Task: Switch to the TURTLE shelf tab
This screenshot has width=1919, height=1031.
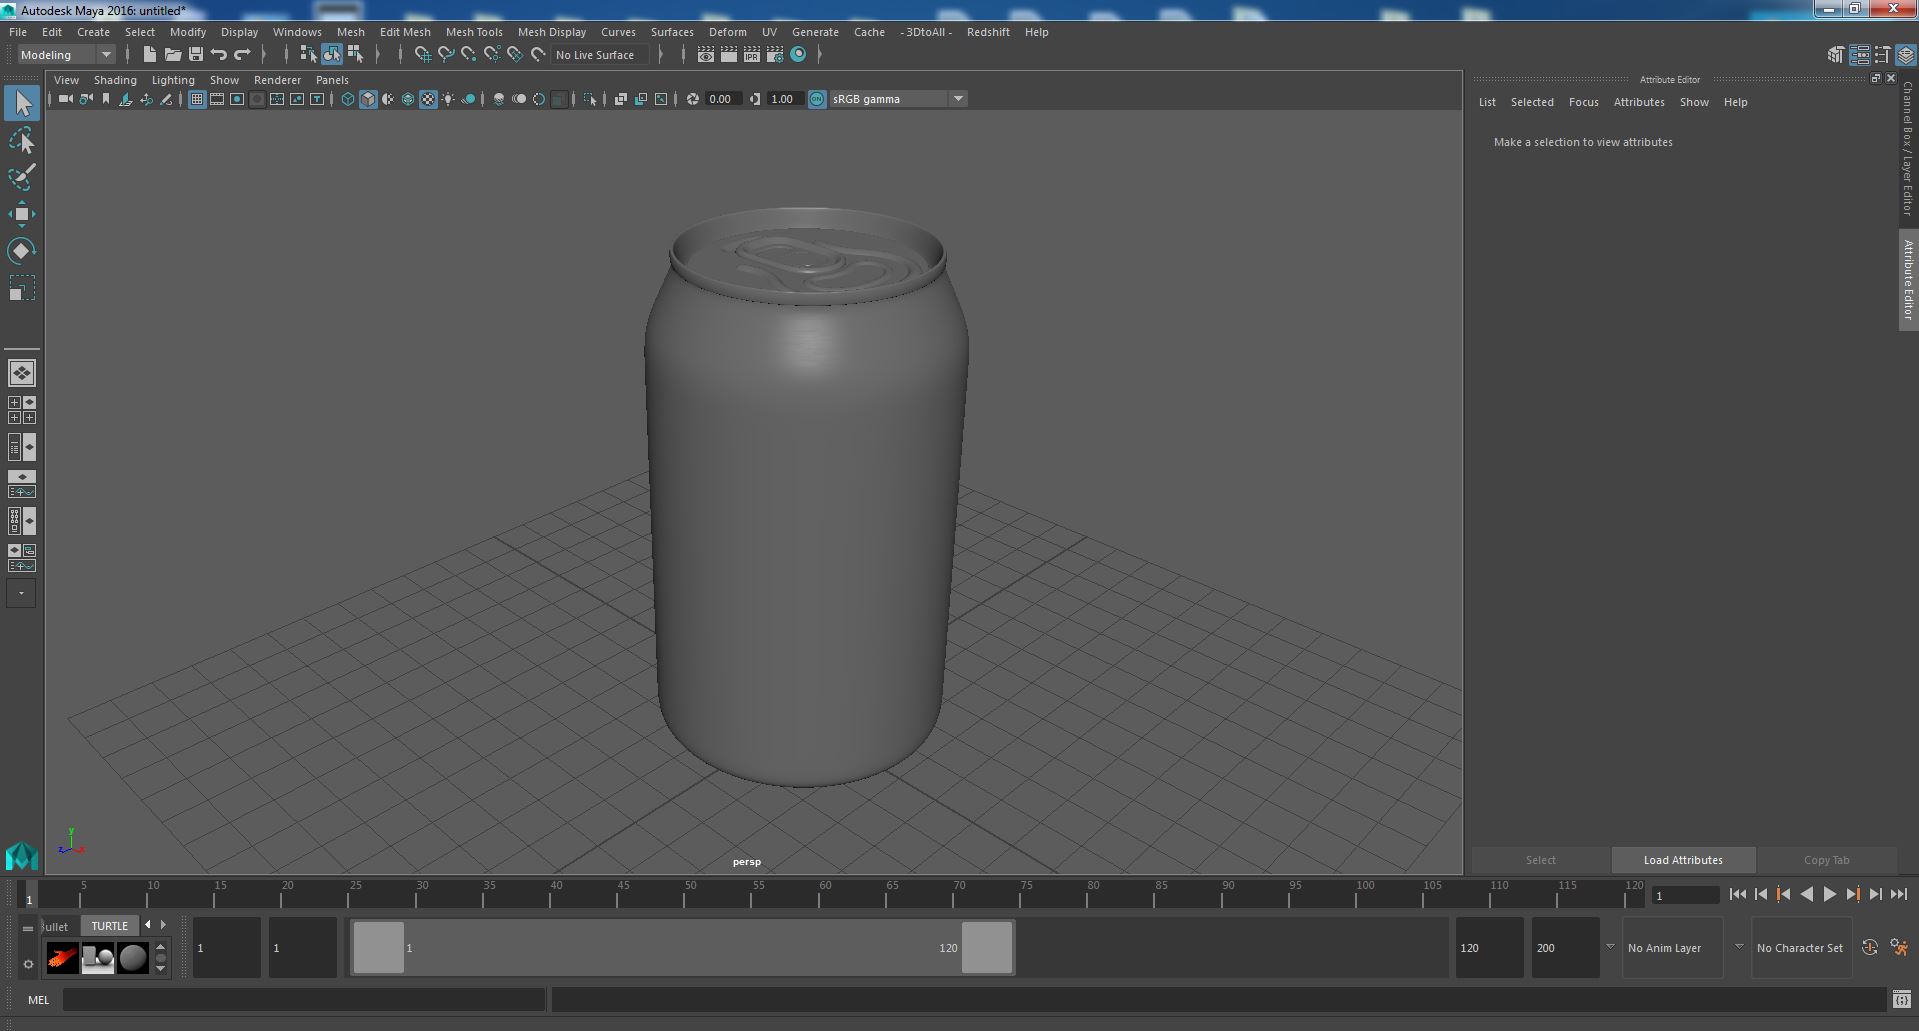Action: point(109,926)
